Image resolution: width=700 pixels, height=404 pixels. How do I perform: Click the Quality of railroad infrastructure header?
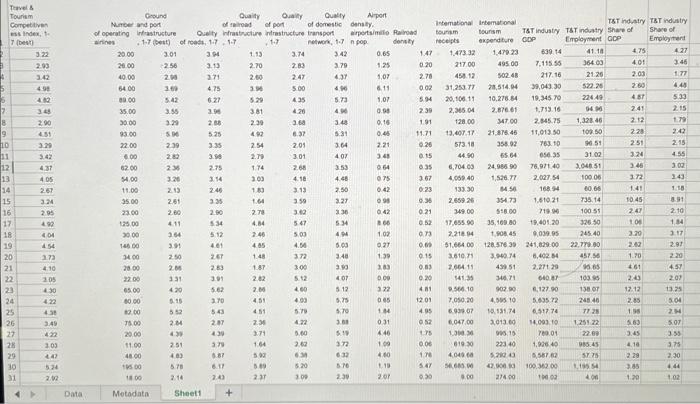point(242,29)
